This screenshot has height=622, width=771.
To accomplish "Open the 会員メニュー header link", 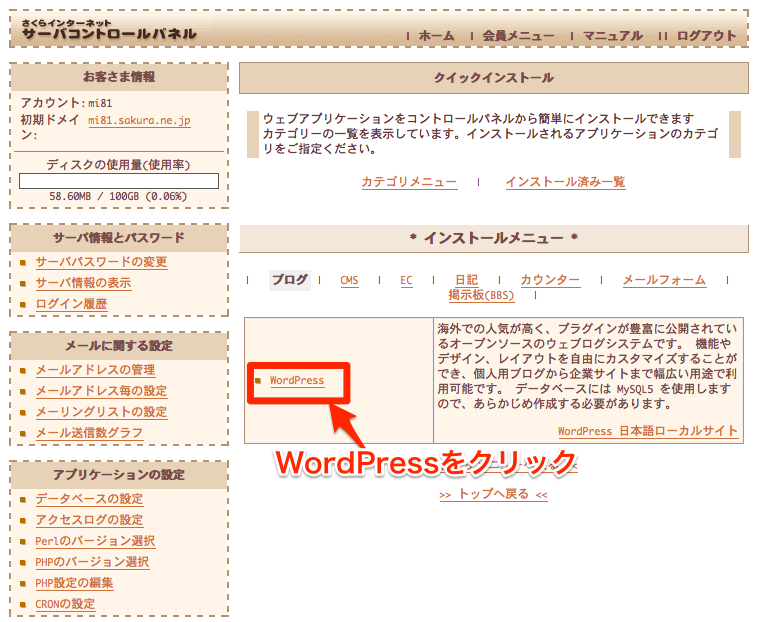I will (x=518, y=36).
